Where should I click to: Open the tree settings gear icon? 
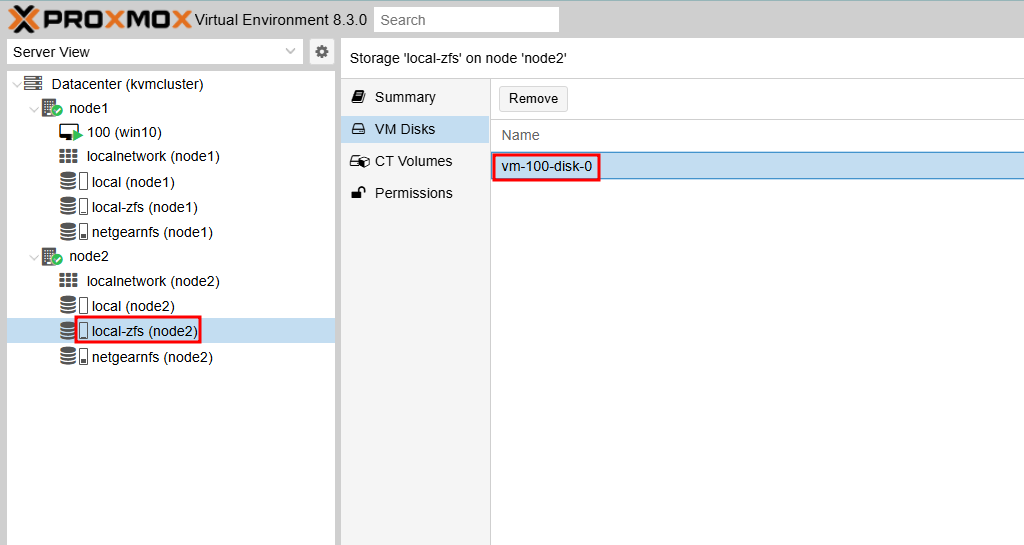(321, 52)
